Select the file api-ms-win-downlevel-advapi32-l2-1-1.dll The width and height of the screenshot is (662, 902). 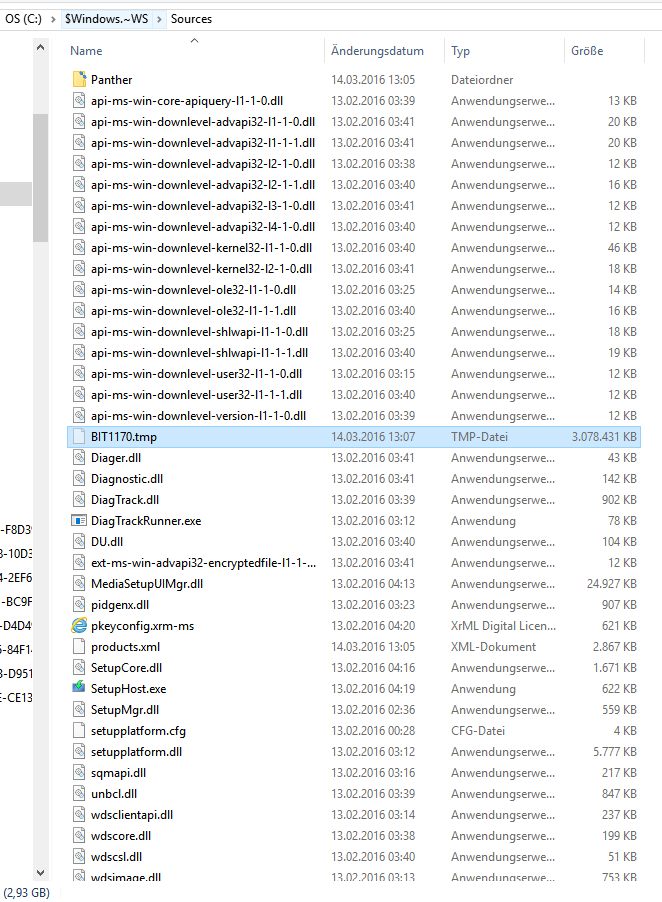coord(203,185)
